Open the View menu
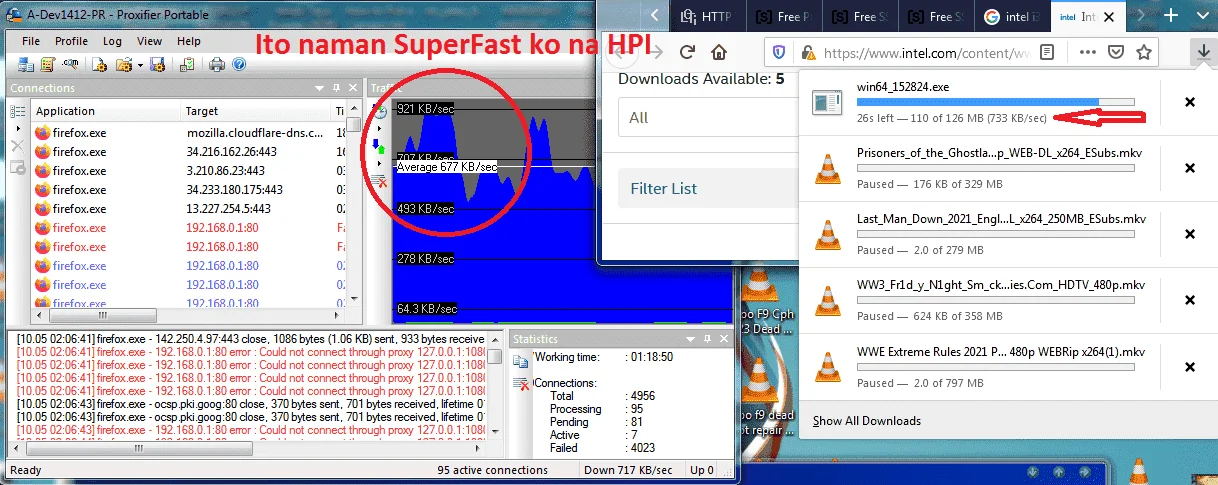 [149, 41]
